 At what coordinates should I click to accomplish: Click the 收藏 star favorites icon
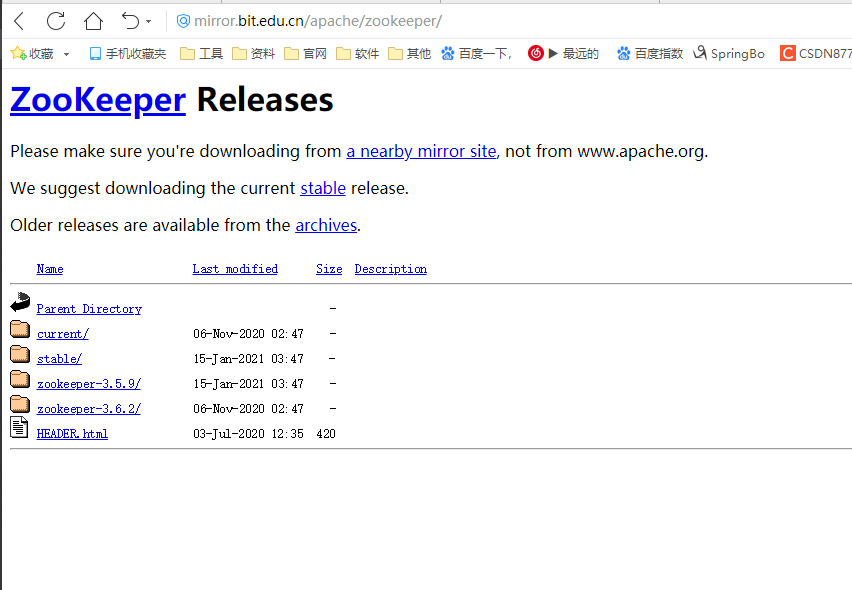coord(18,53)
